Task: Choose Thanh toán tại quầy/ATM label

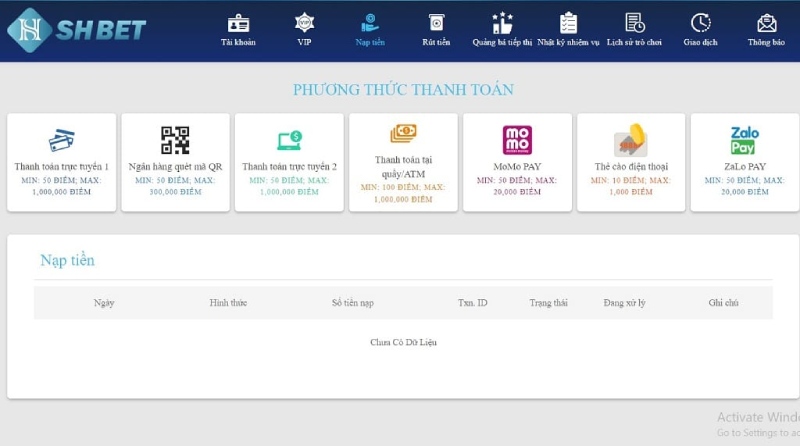Action: coord(404,167)
